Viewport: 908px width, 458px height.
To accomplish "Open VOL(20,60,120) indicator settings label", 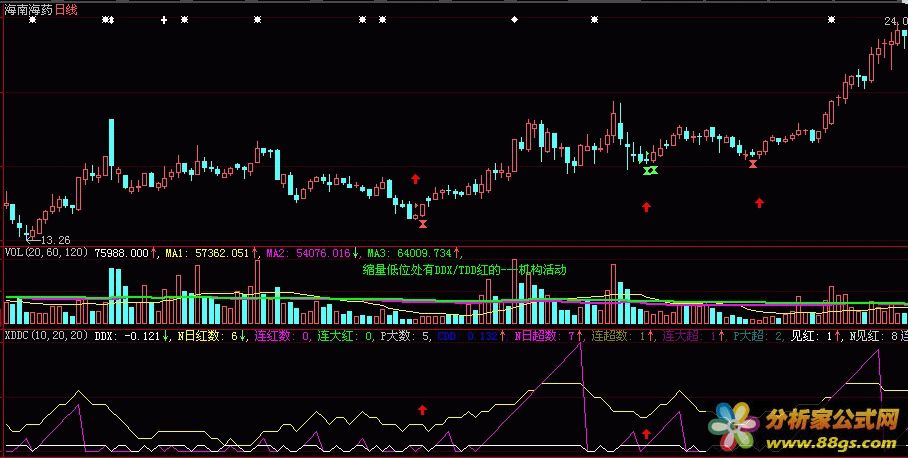I will [45, 253].
